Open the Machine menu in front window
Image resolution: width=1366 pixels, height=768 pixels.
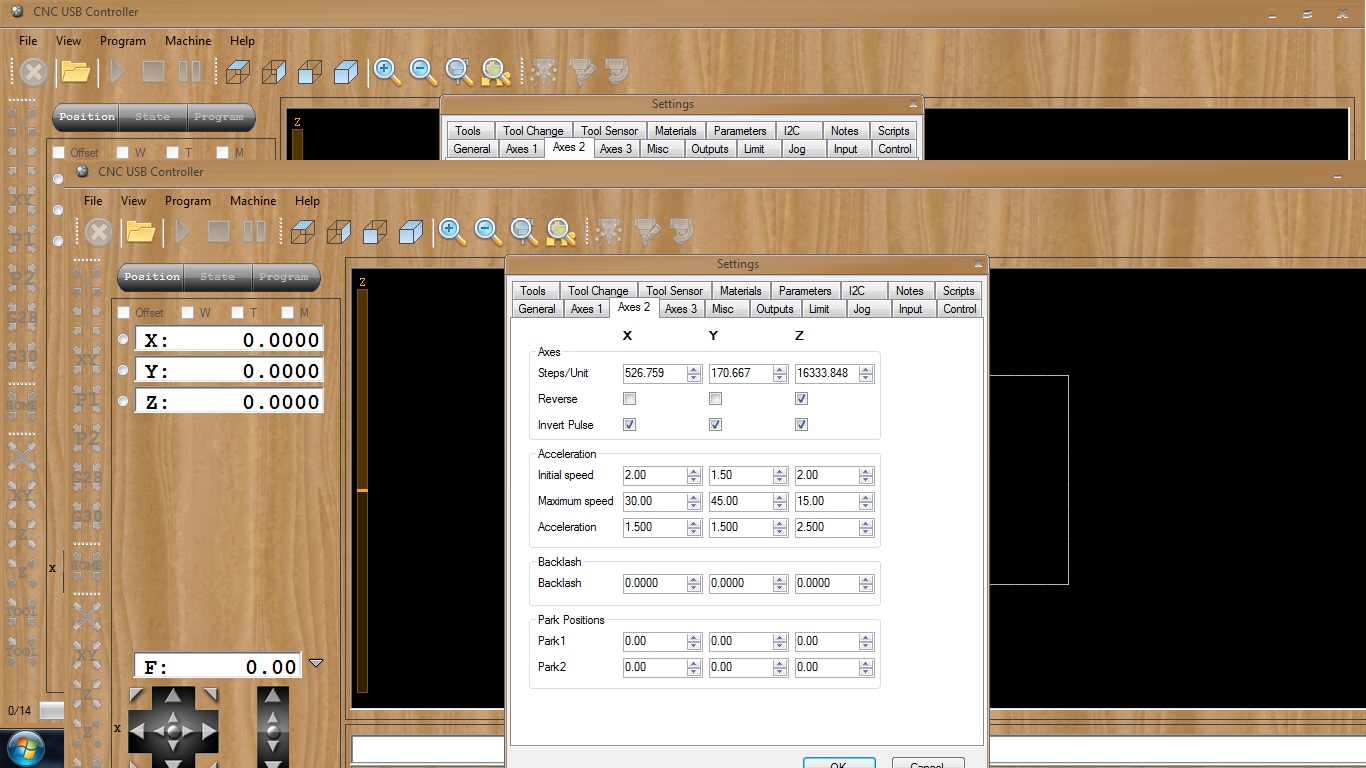[253, 201]
